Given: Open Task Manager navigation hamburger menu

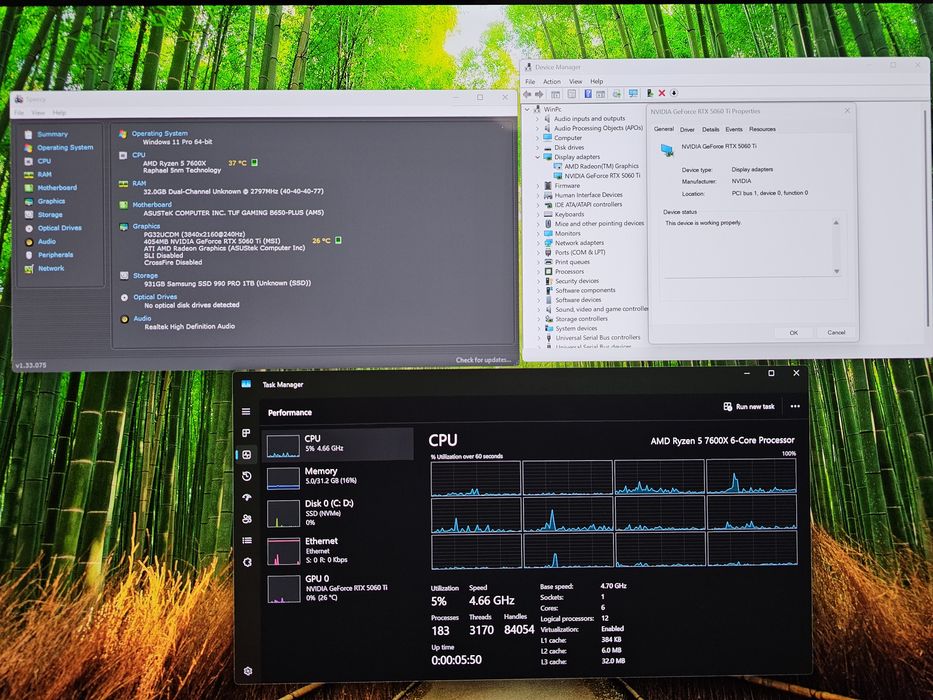Looking at the screenshot, I should [x=246, y=411].
